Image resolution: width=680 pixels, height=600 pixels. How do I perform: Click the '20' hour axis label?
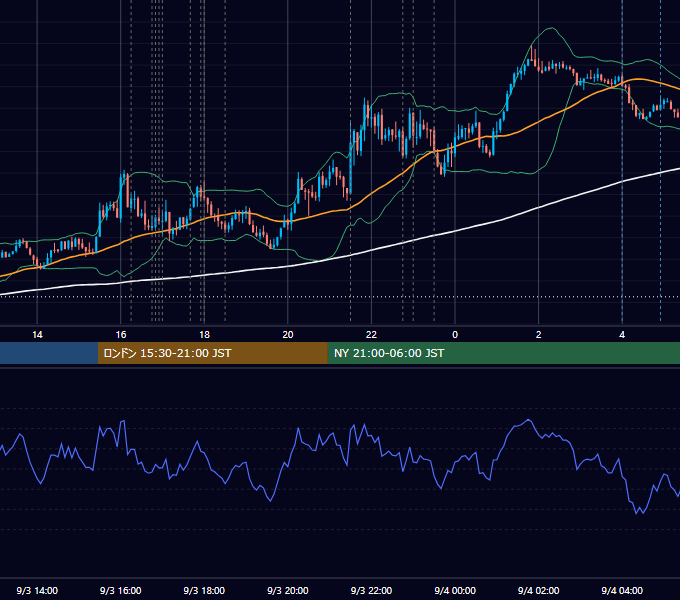[288, 335]
